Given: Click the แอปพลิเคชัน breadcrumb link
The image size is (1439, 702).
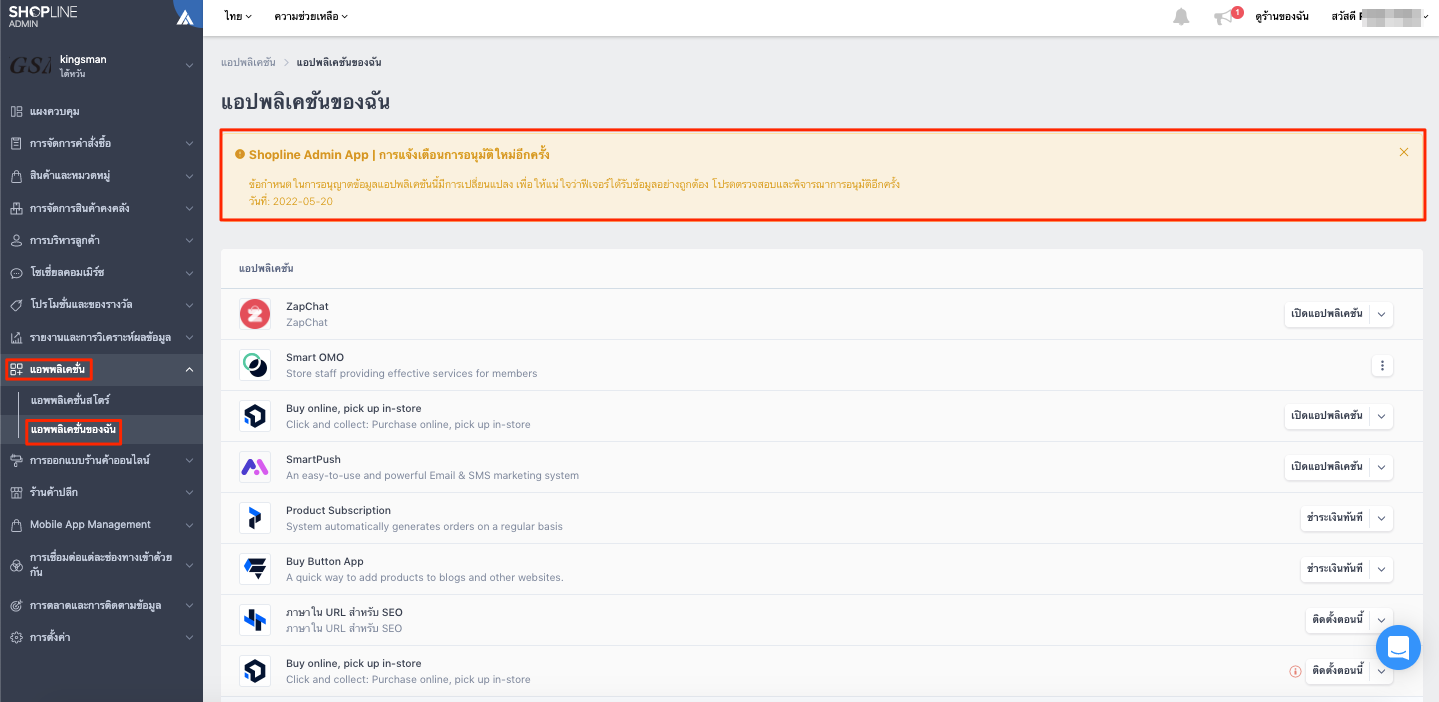Looking at the screenshot, I should pos(248,62).
